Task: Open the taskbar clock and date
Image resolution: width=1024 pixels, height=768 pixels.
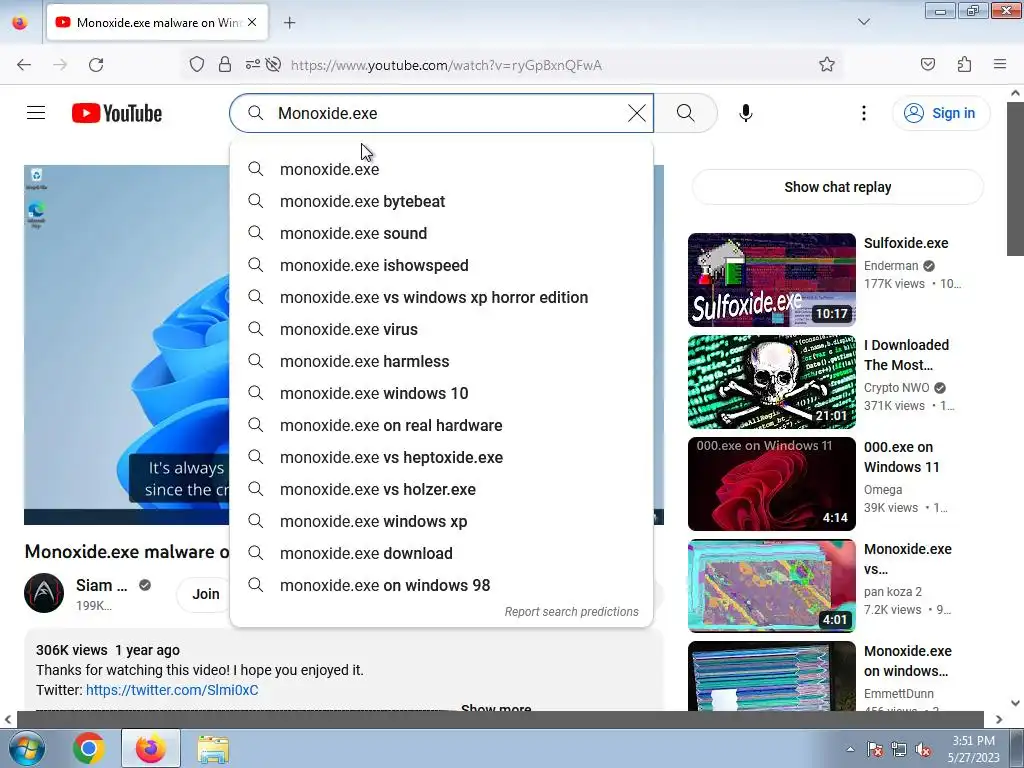Action: click(x=973, y=749)
